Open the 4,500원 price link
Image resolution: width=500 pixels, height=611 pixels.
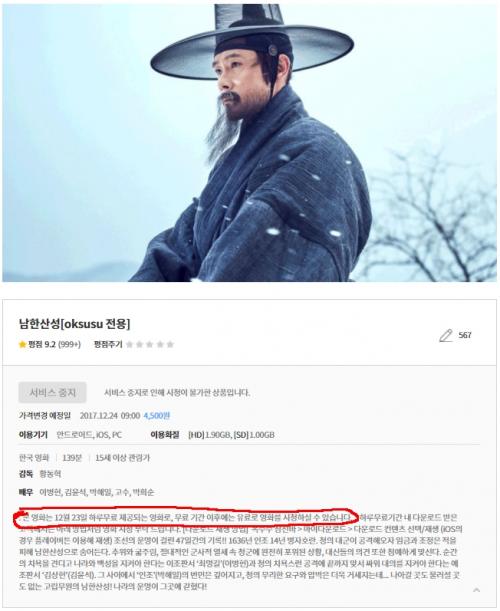(x=157, y=415)
